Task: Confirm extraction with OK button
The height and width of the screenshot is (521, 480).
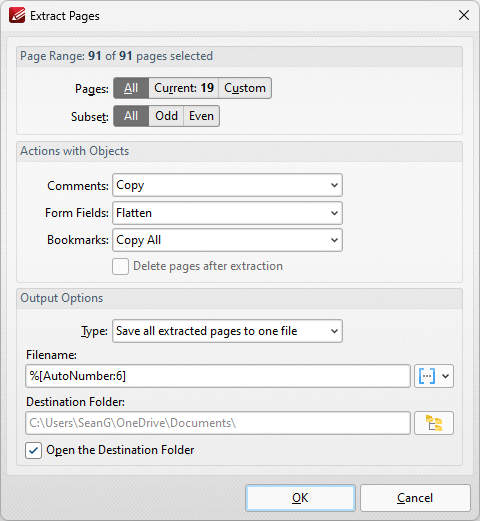Action: tap(300, 498)
